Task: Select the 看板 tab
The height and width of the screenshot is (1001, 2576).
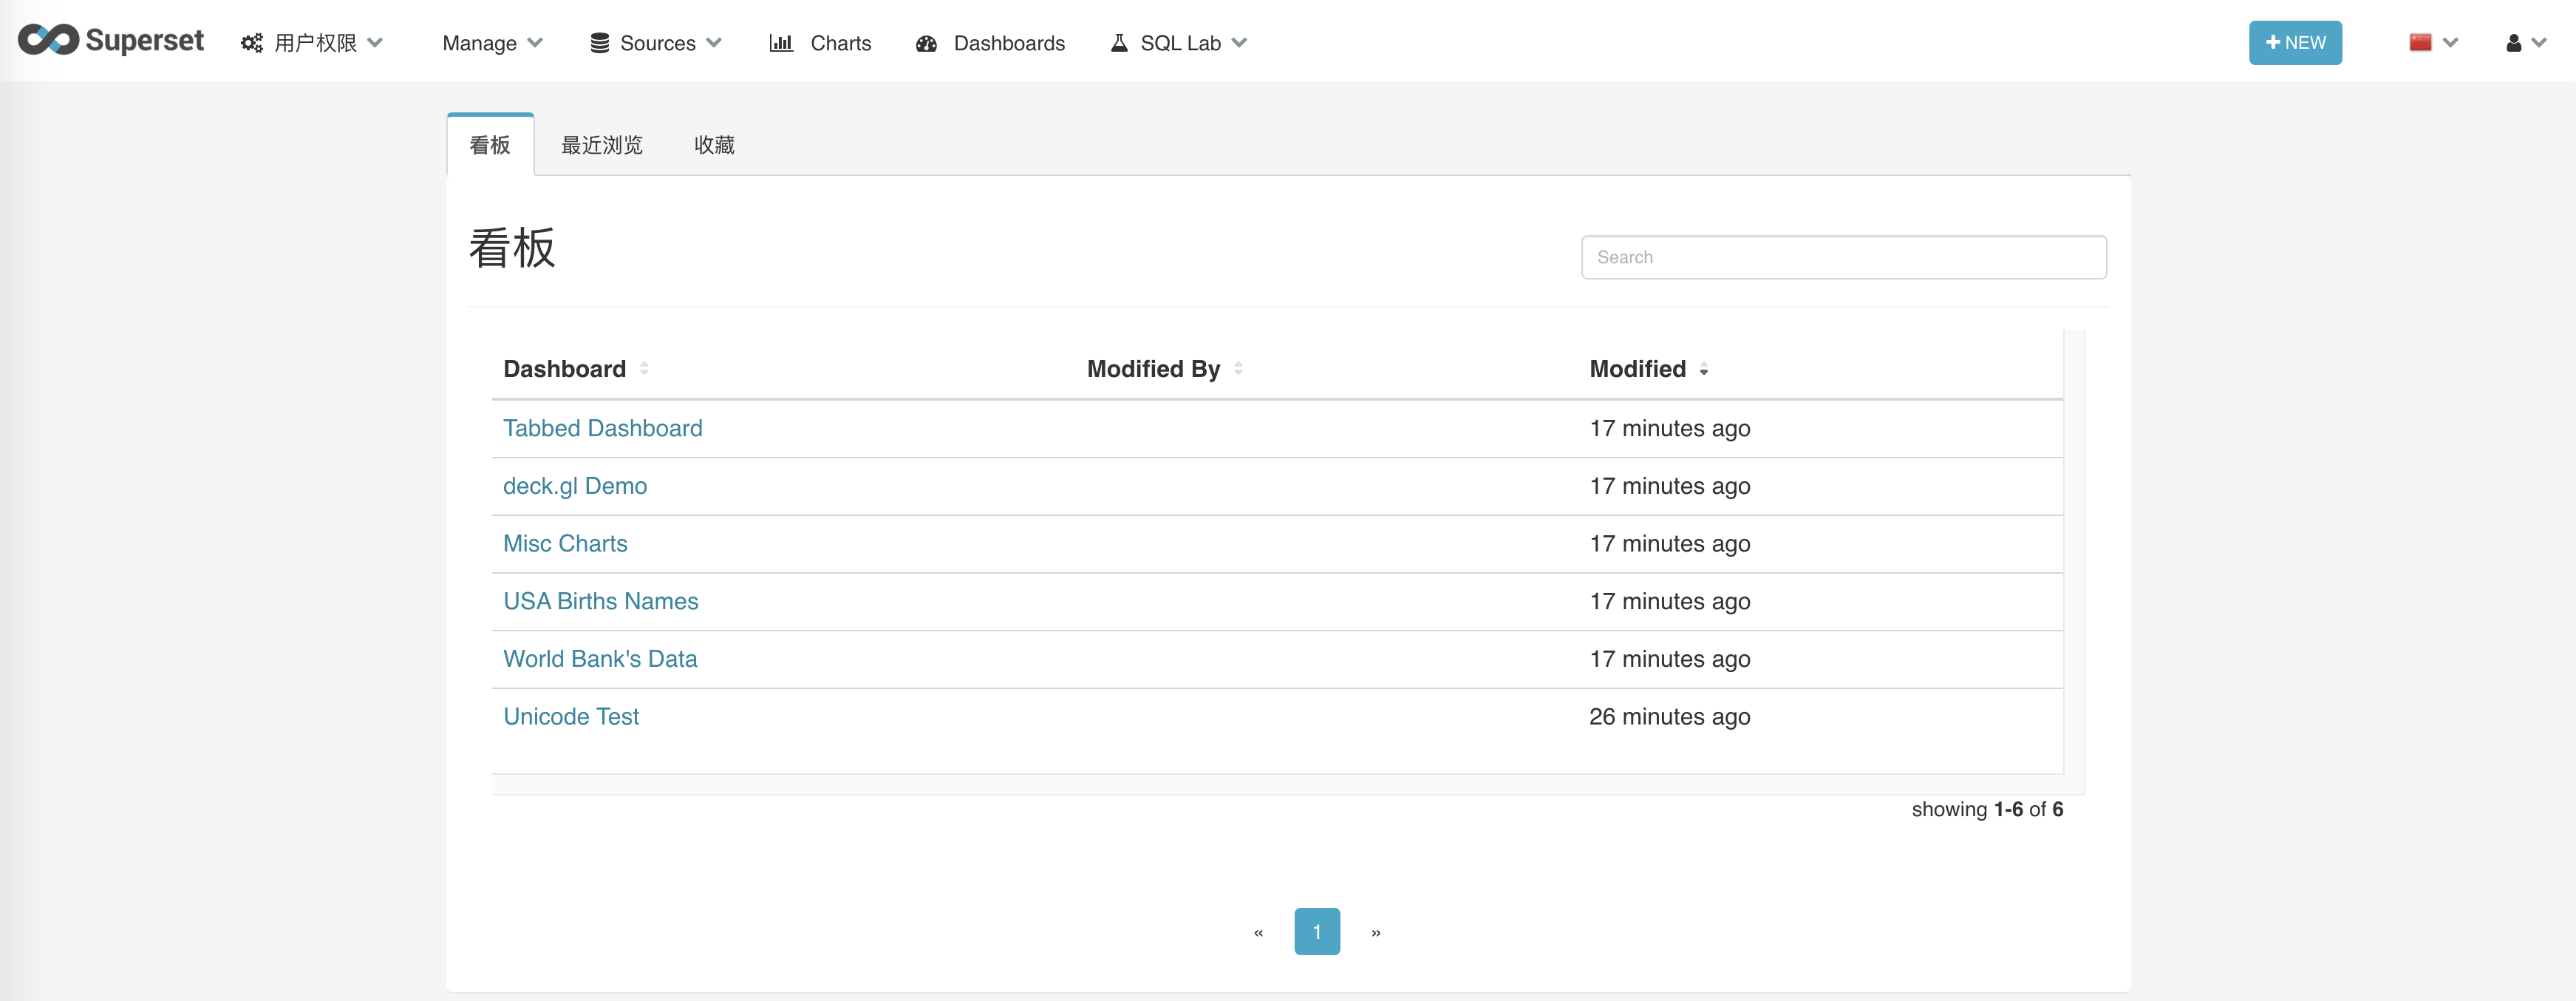Action: (x=490, y=145)
